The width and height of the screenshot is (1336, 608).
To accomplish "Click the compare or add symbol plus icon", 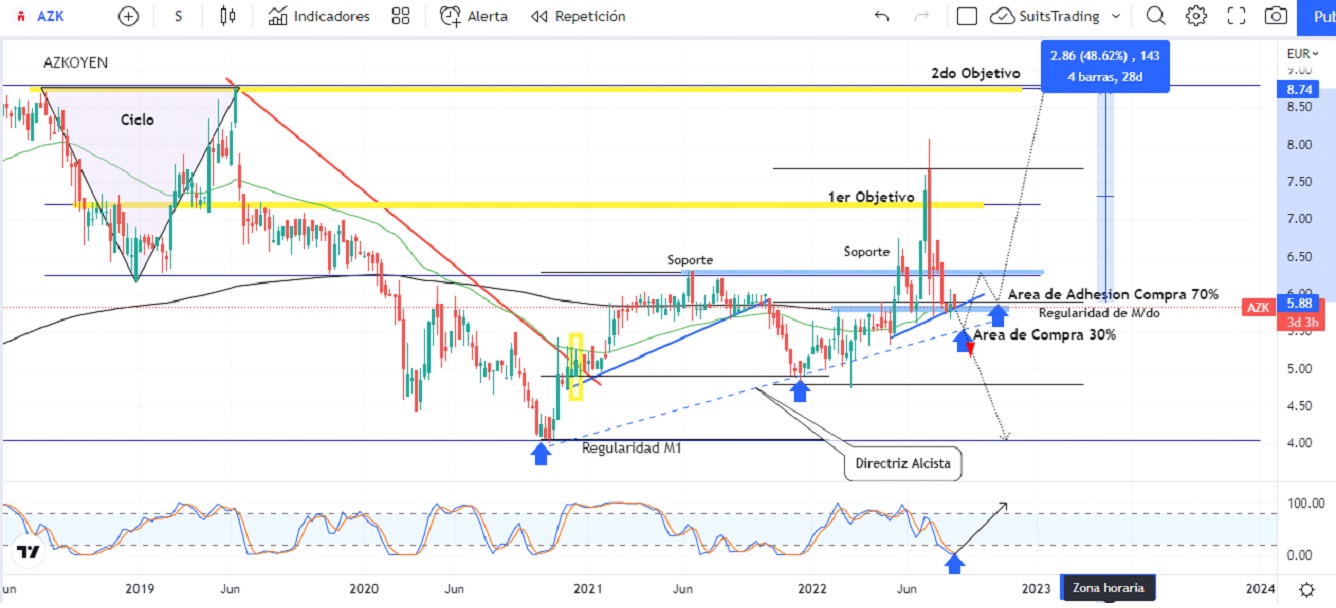I will coord(129,16).
